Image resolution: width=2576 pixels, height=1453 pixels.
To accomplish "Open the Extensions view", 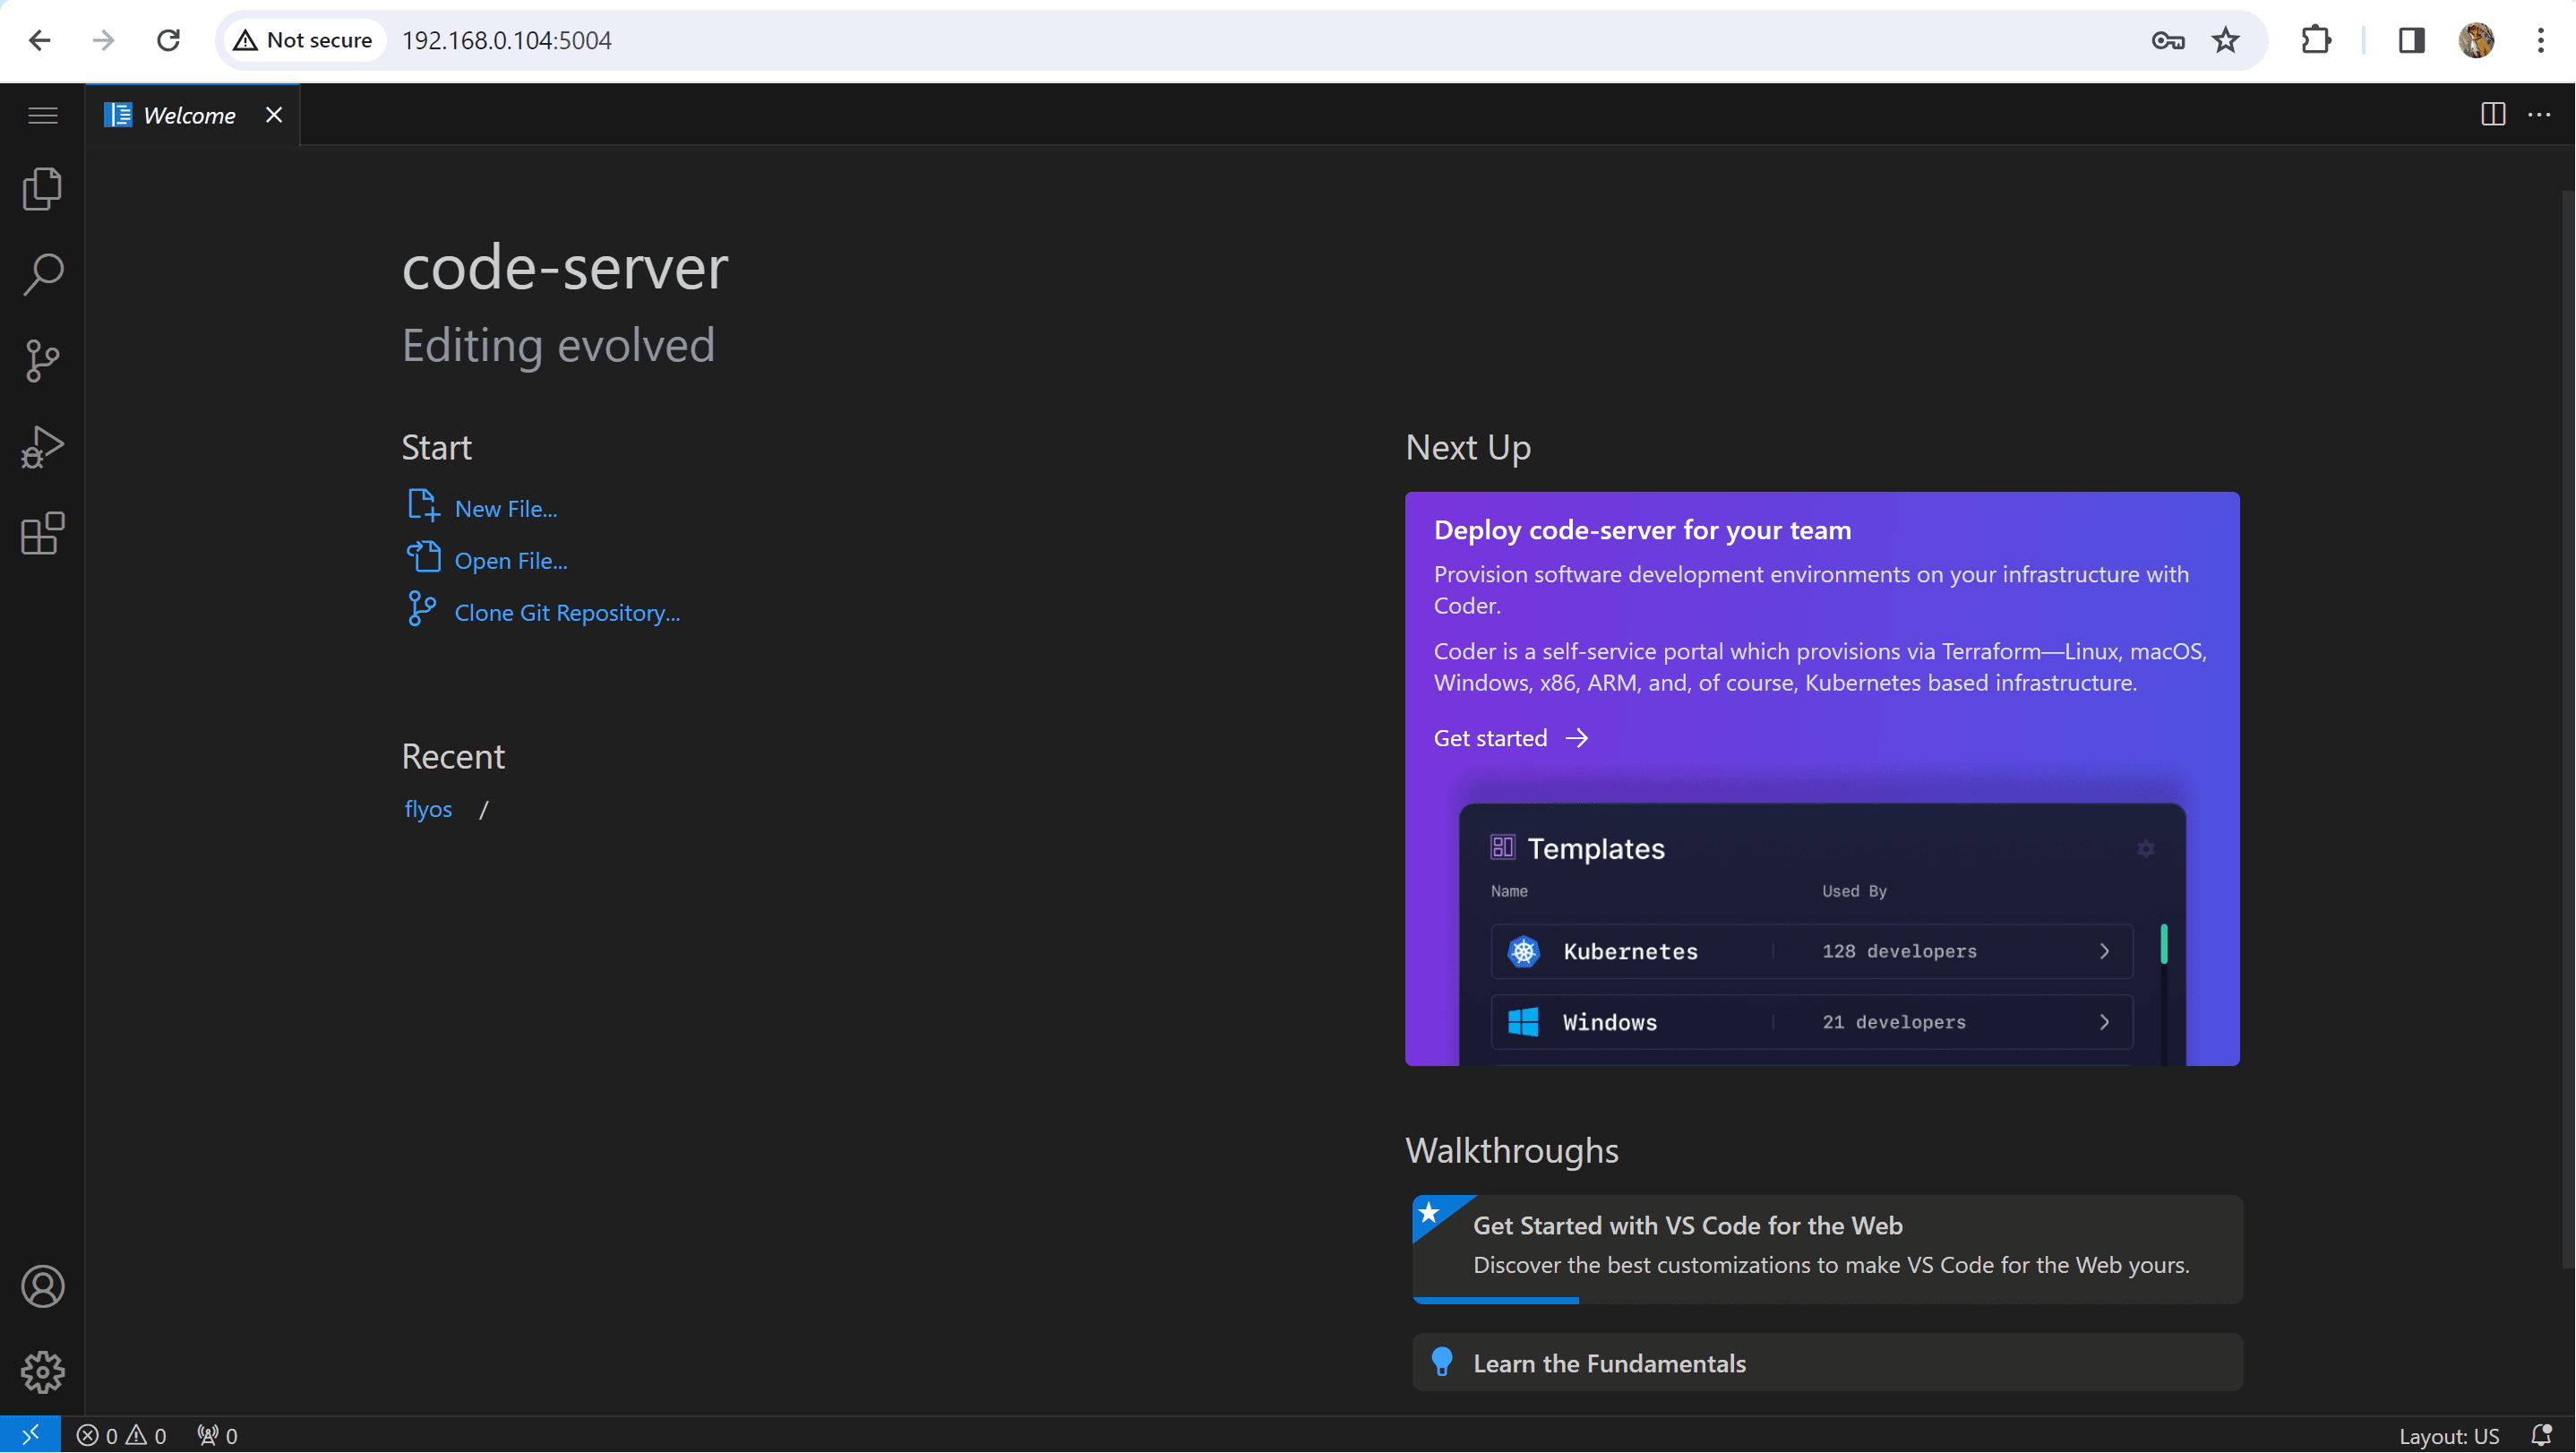I will [42, 534].
